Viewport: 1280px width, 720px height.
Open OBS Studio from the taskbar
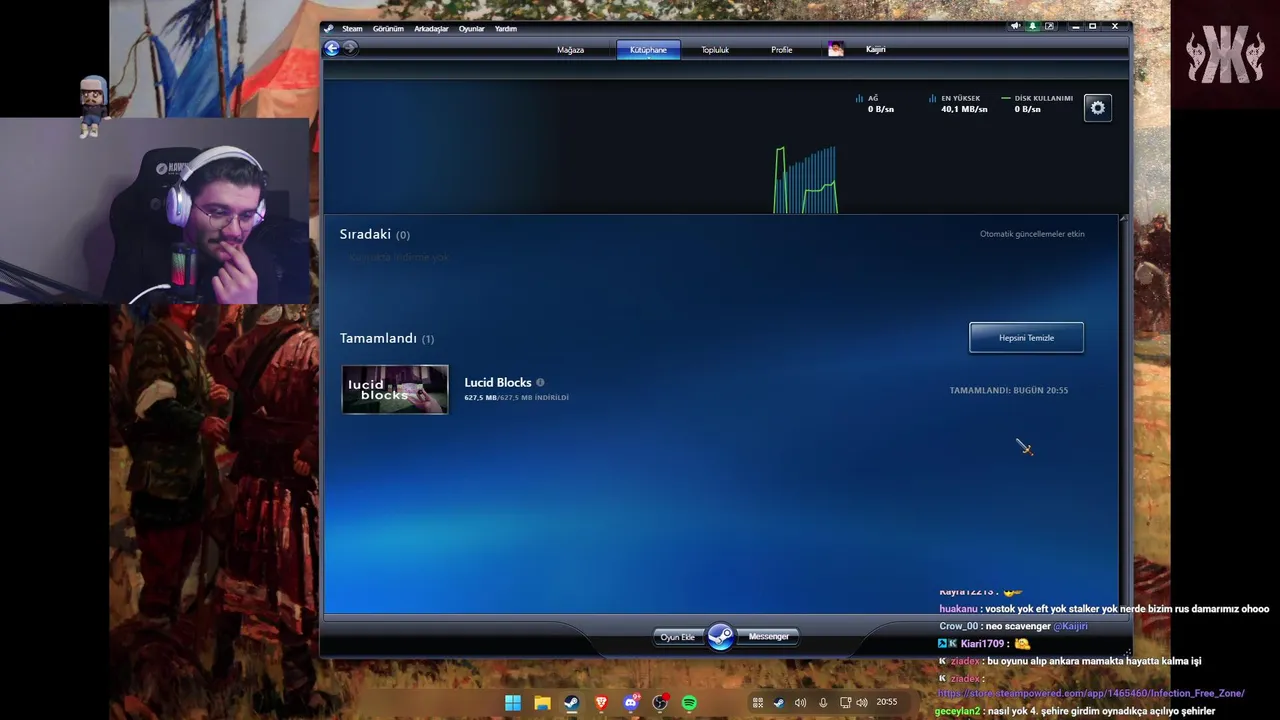660,703
